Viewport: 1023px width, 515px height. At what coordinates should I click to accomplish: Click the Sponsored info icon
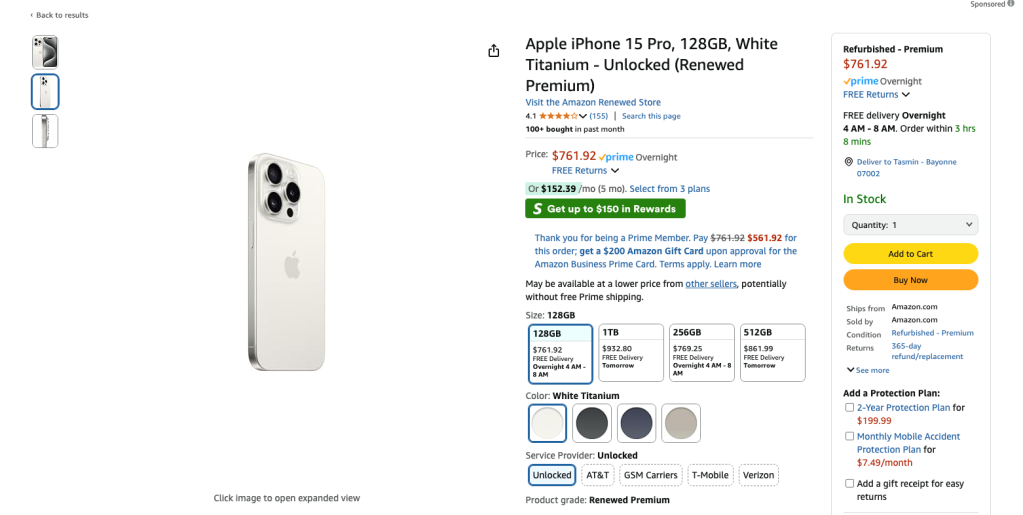pyautogui.click(x=1011, y=4)
